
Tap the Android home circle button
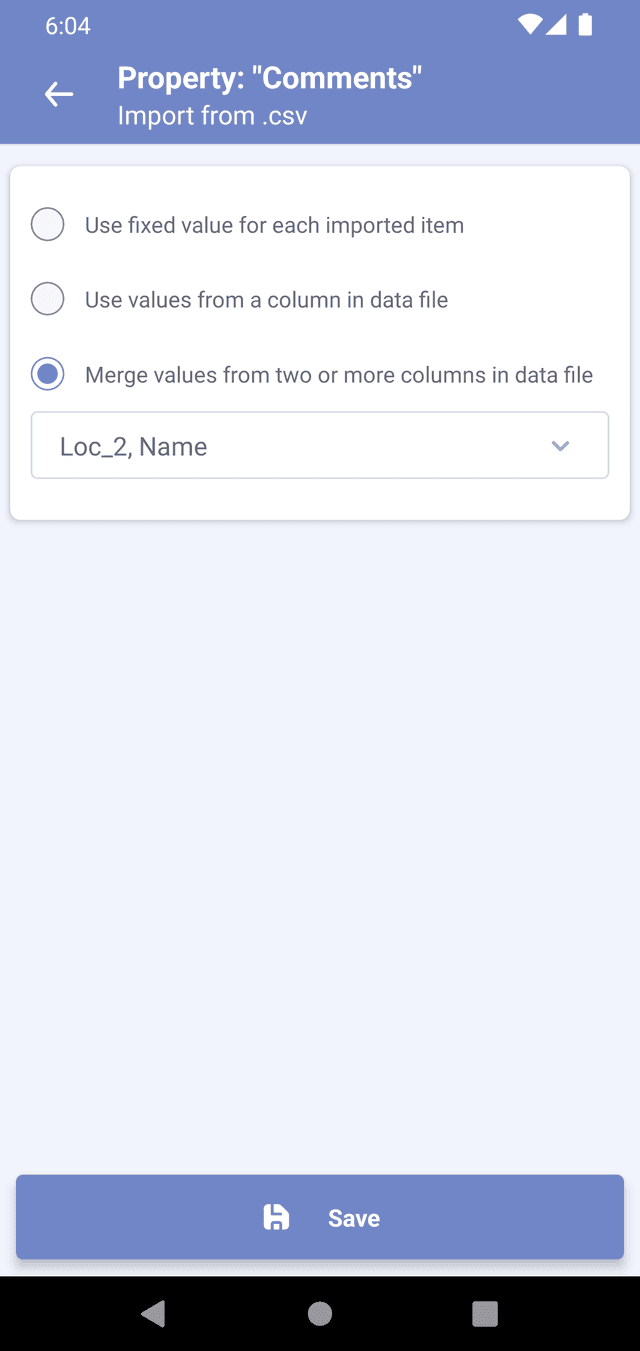(x=320, y=1313)
